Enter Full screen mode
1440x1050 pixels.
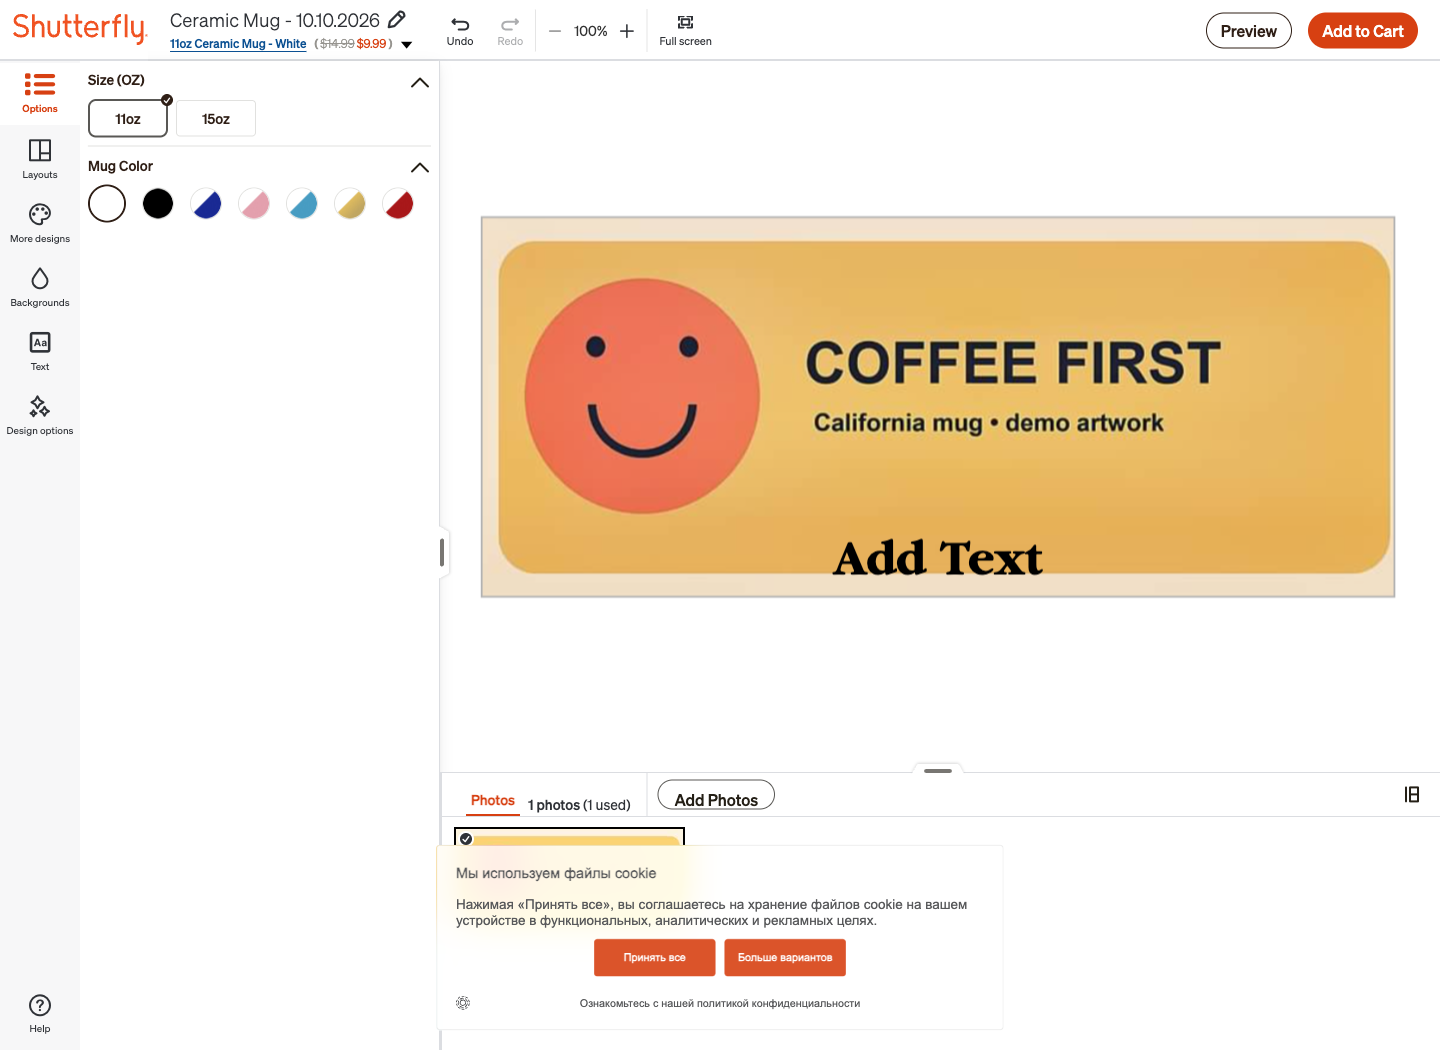coord(685,31)
